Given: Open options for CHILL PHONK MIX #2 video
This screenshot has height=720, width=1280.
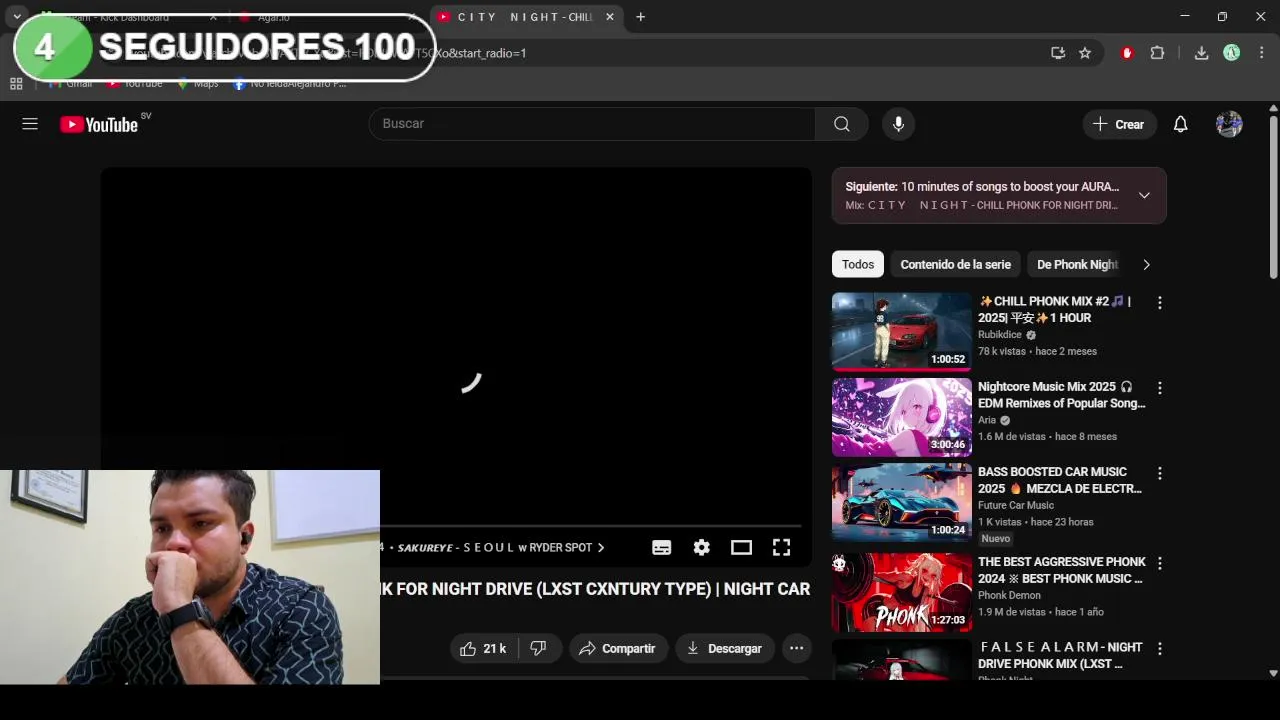Looking at the screenshot, I should click(1159, 302).
